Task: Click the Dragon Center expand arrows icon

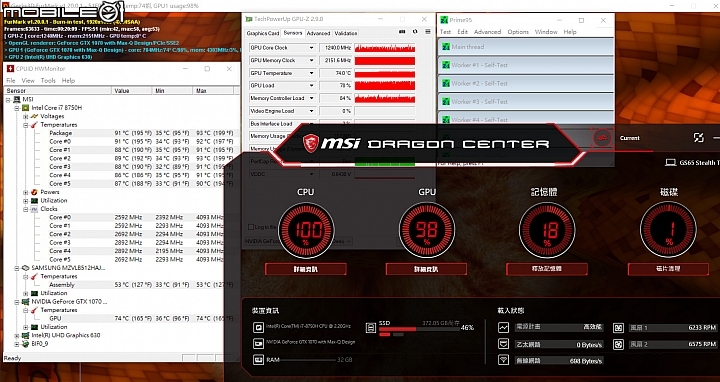Action: pos(698,137)
